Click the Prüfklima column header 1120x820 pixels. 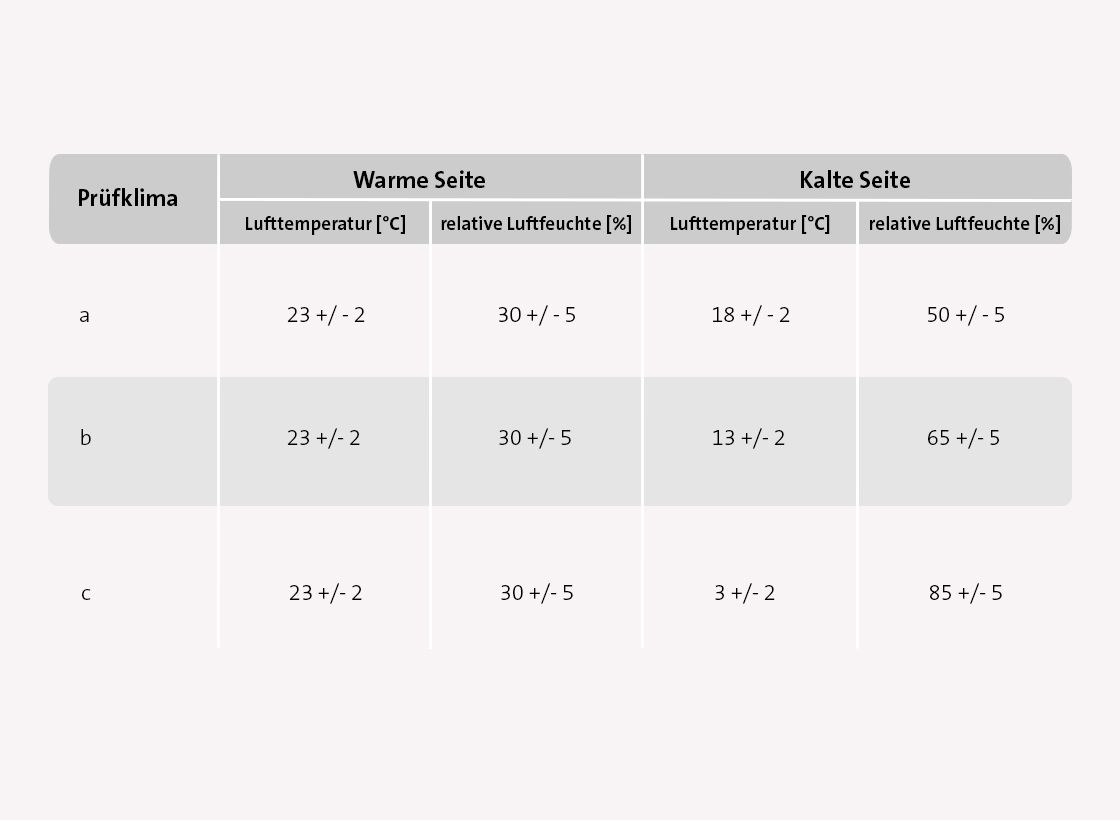click(x=128, y=198)
